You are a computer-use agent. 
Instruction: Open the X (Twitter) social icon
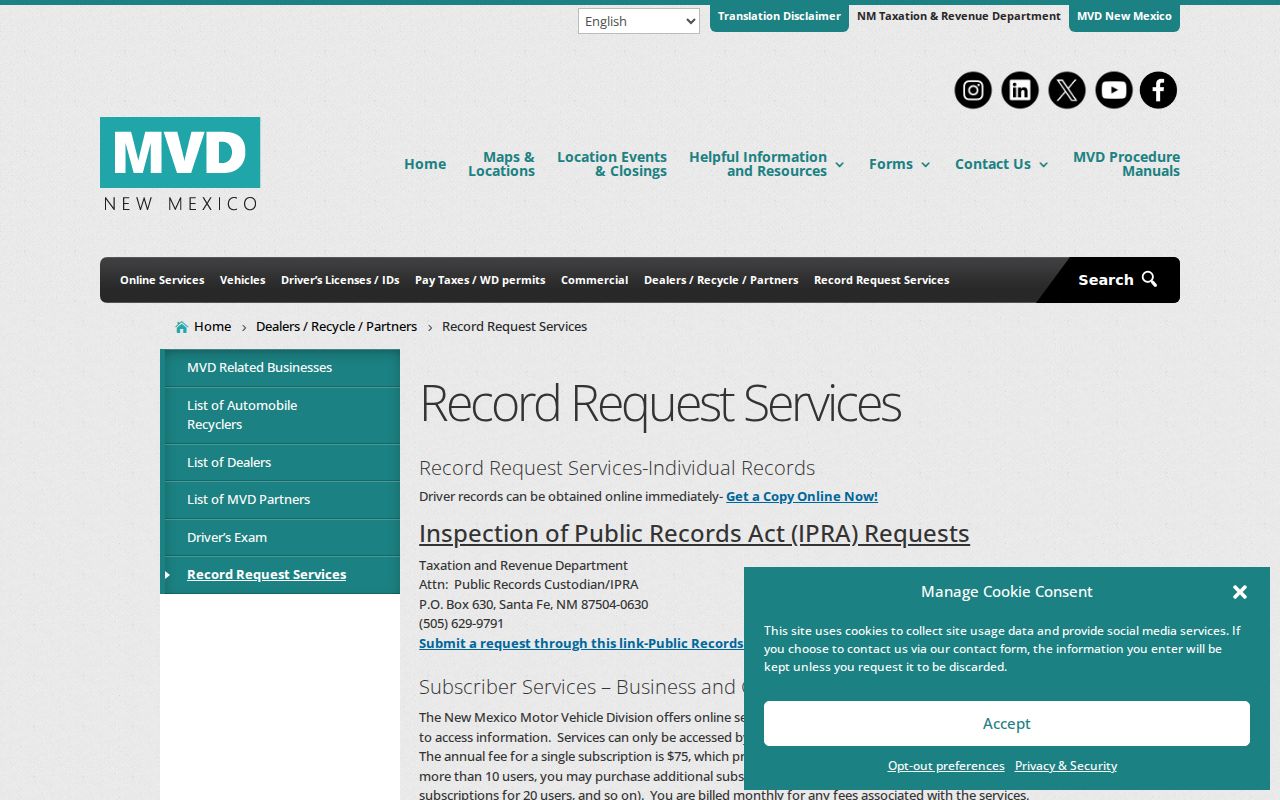(1067, 90)
